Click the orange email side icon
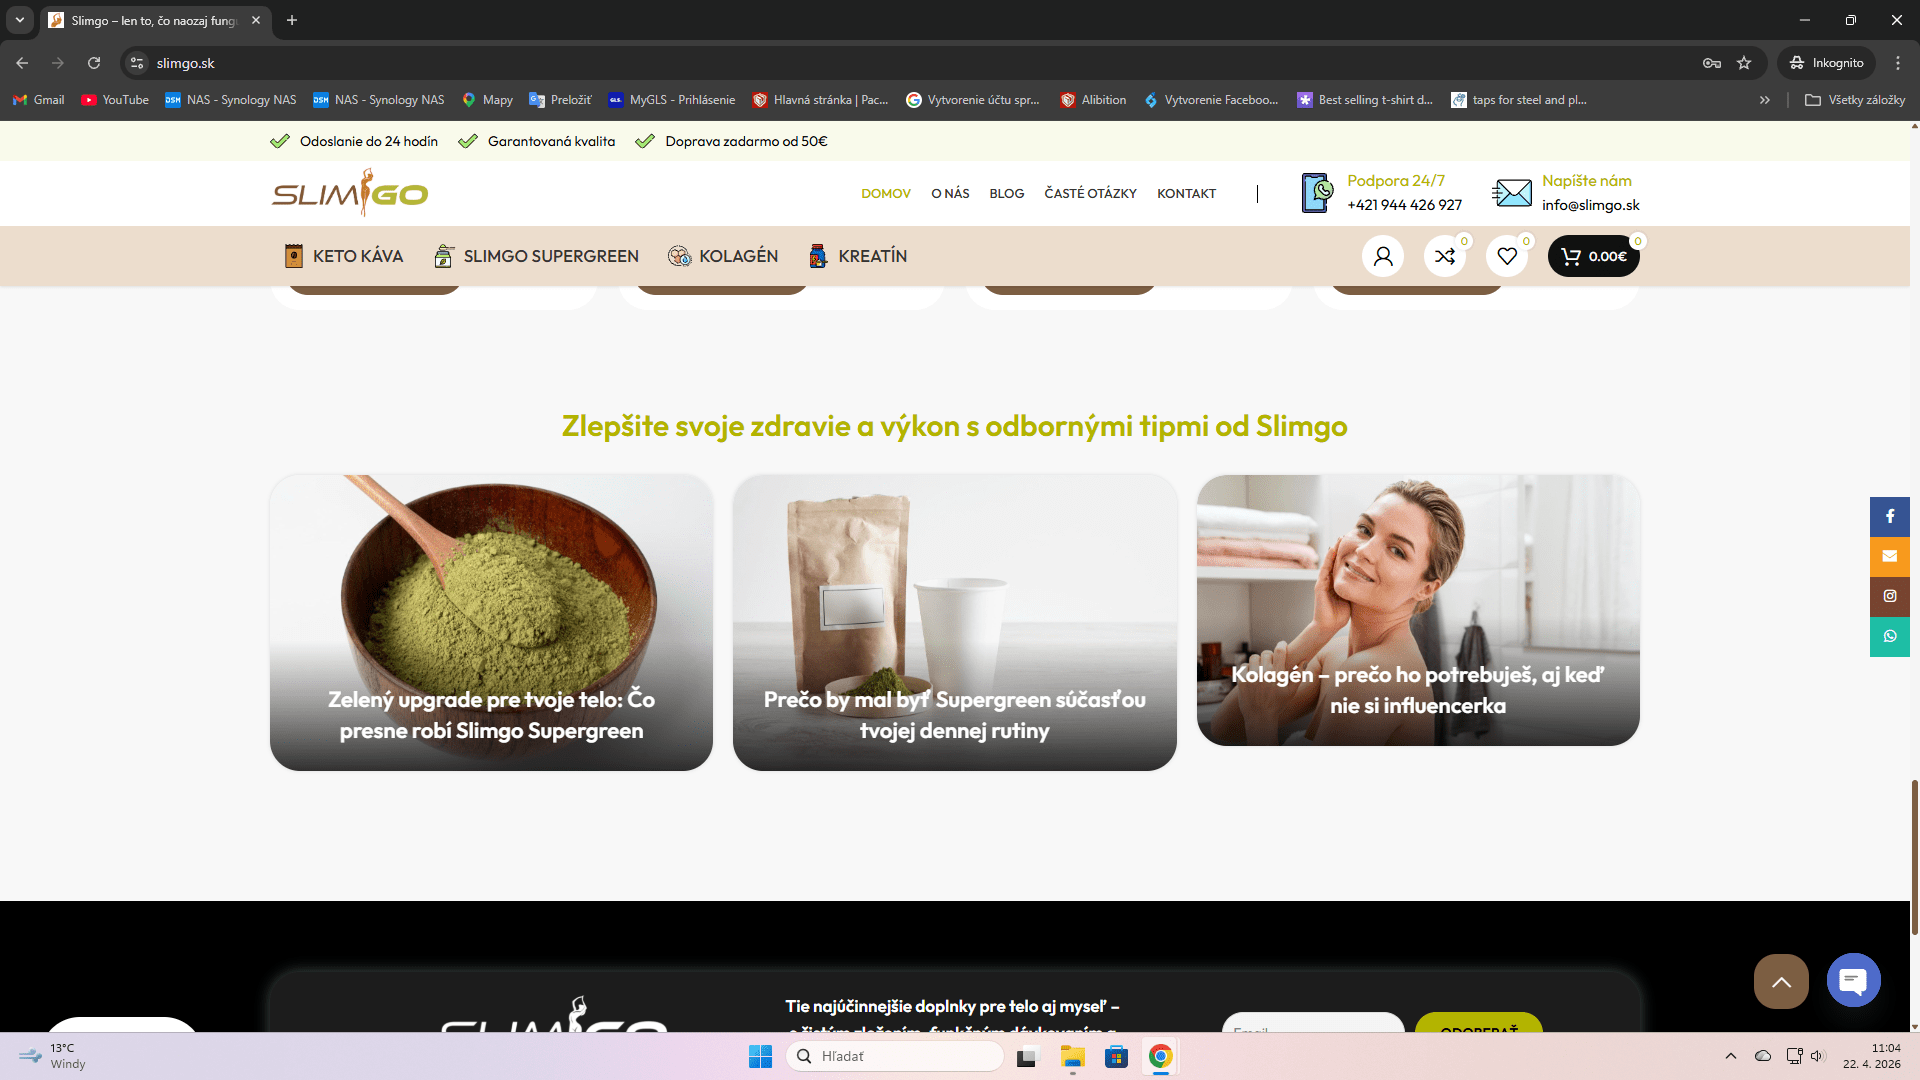The width and height of the screenshot is (1920, 1080). pos(1889,556)
